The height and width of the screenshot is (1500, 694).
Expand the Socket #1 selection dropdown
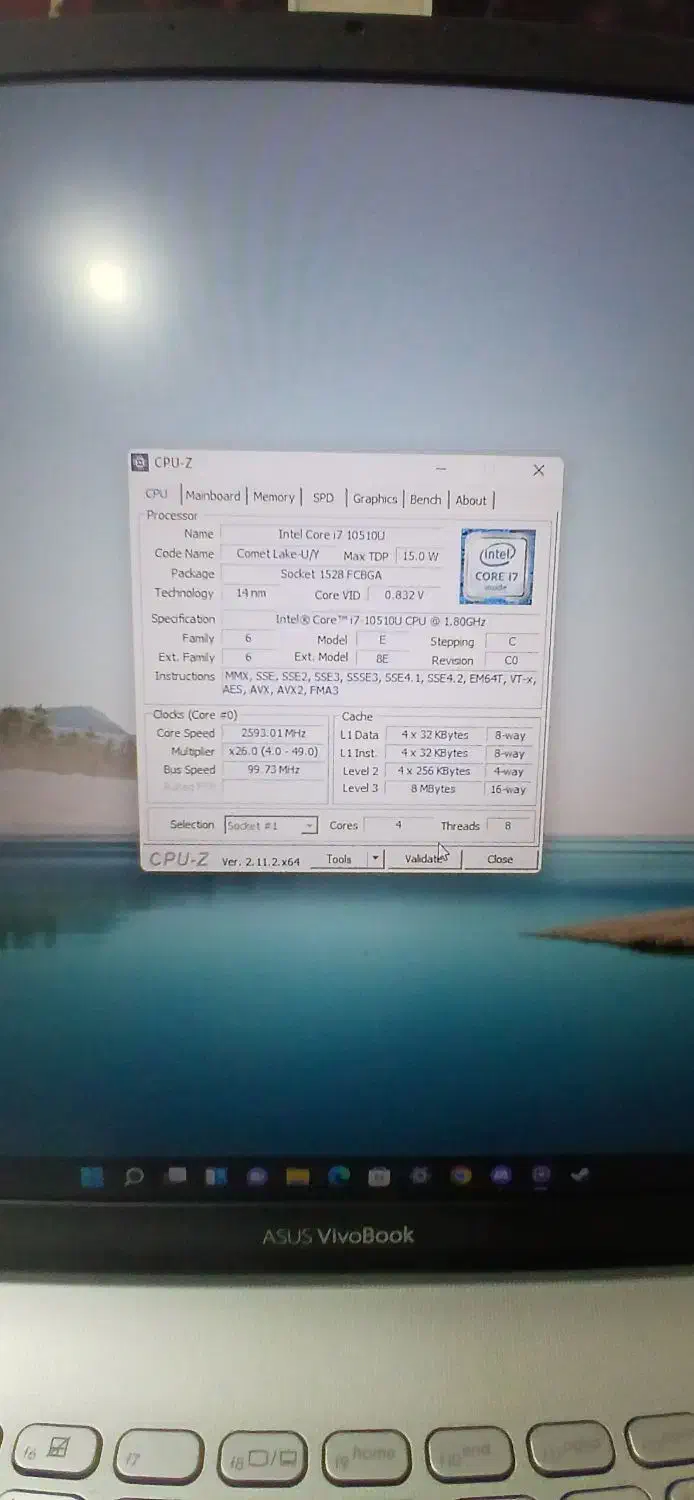309,826
